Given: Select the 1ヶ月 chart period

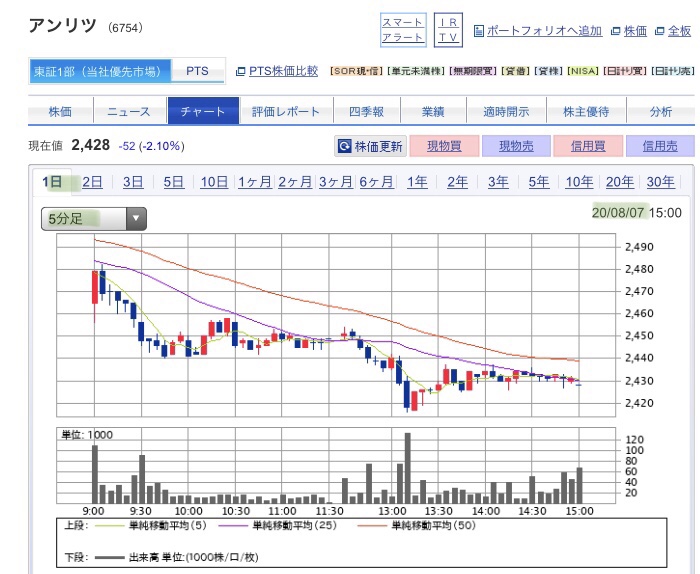Looking at the screenshot, I should coord(254,182).
